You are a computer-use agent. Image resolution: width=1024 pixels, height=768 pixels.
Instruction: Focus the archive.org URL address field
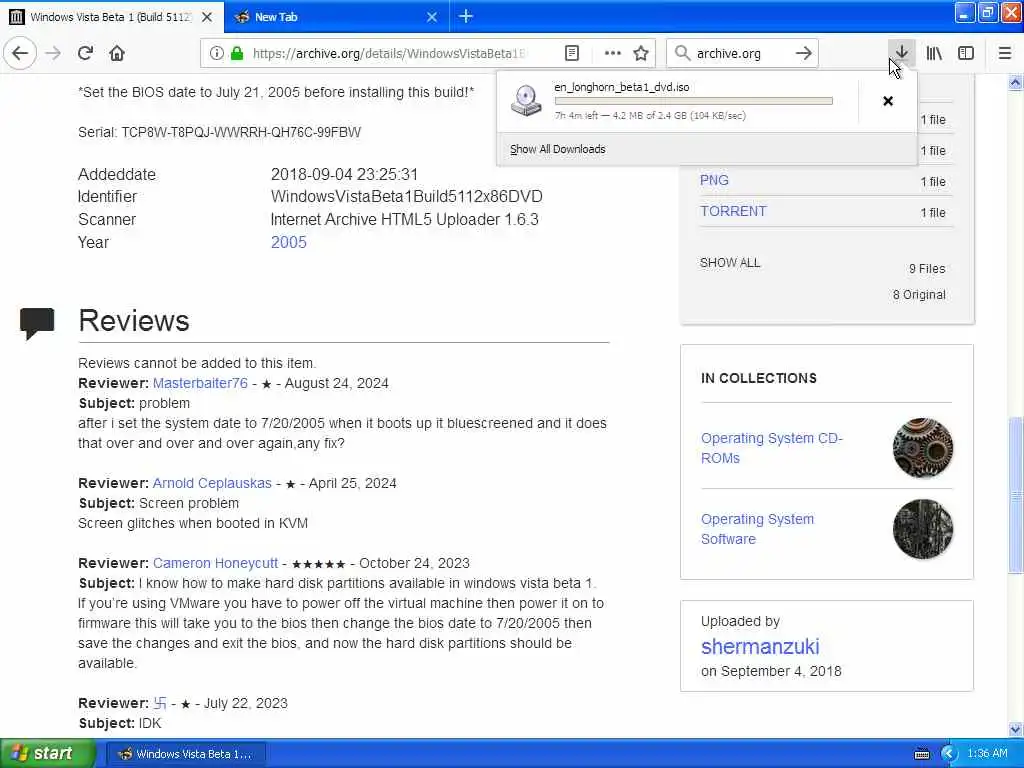[389, 53]
